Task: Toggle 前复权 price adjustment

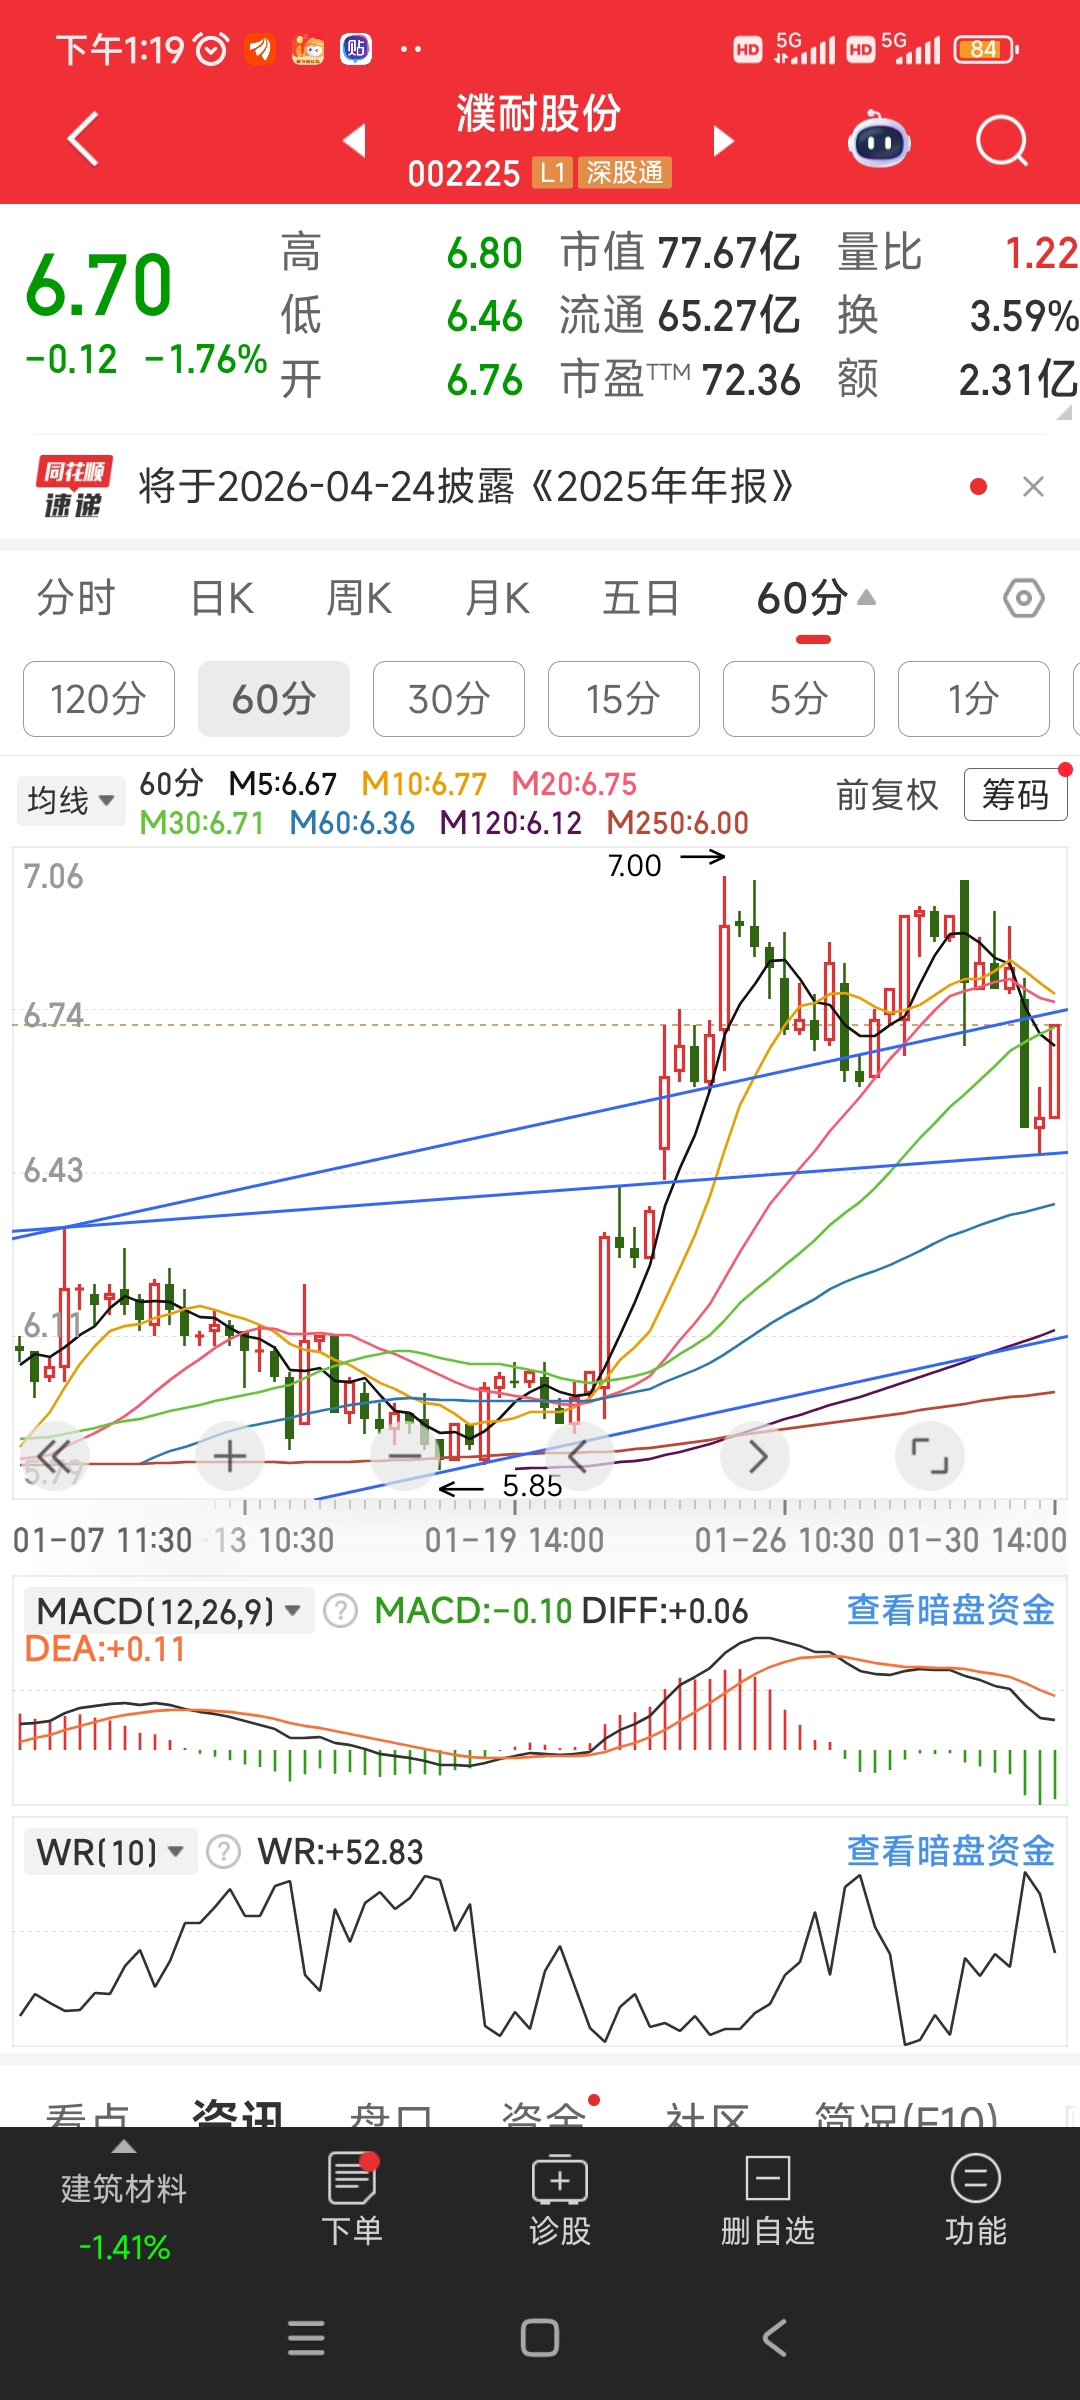Action: click(x=887, y=795)
